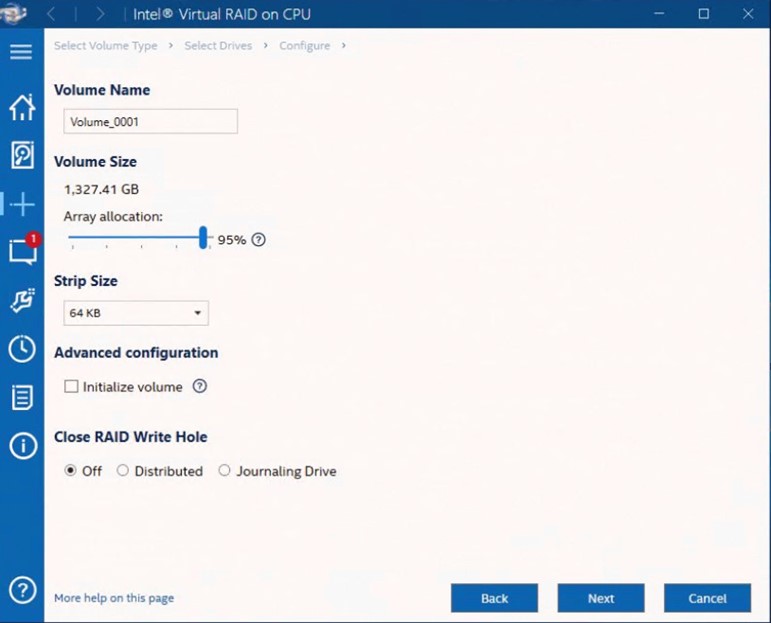Minimize the window
Viewport: 771px width, 623px height.
(x=659, y=14)
